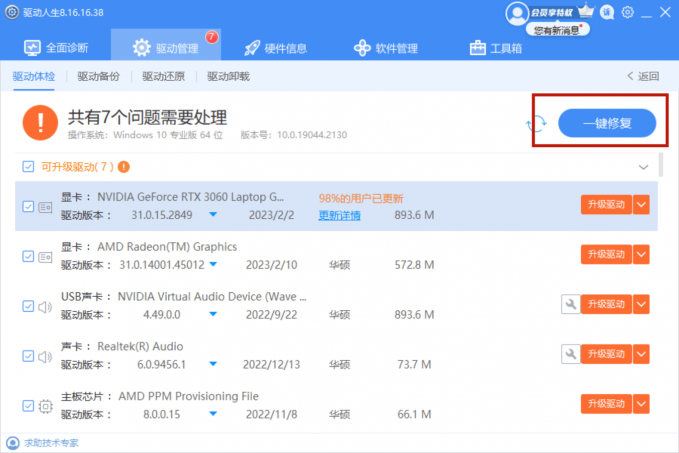
Task: Uncheck the AMD Radeon Graphics driver
Action: coord(28,256)
